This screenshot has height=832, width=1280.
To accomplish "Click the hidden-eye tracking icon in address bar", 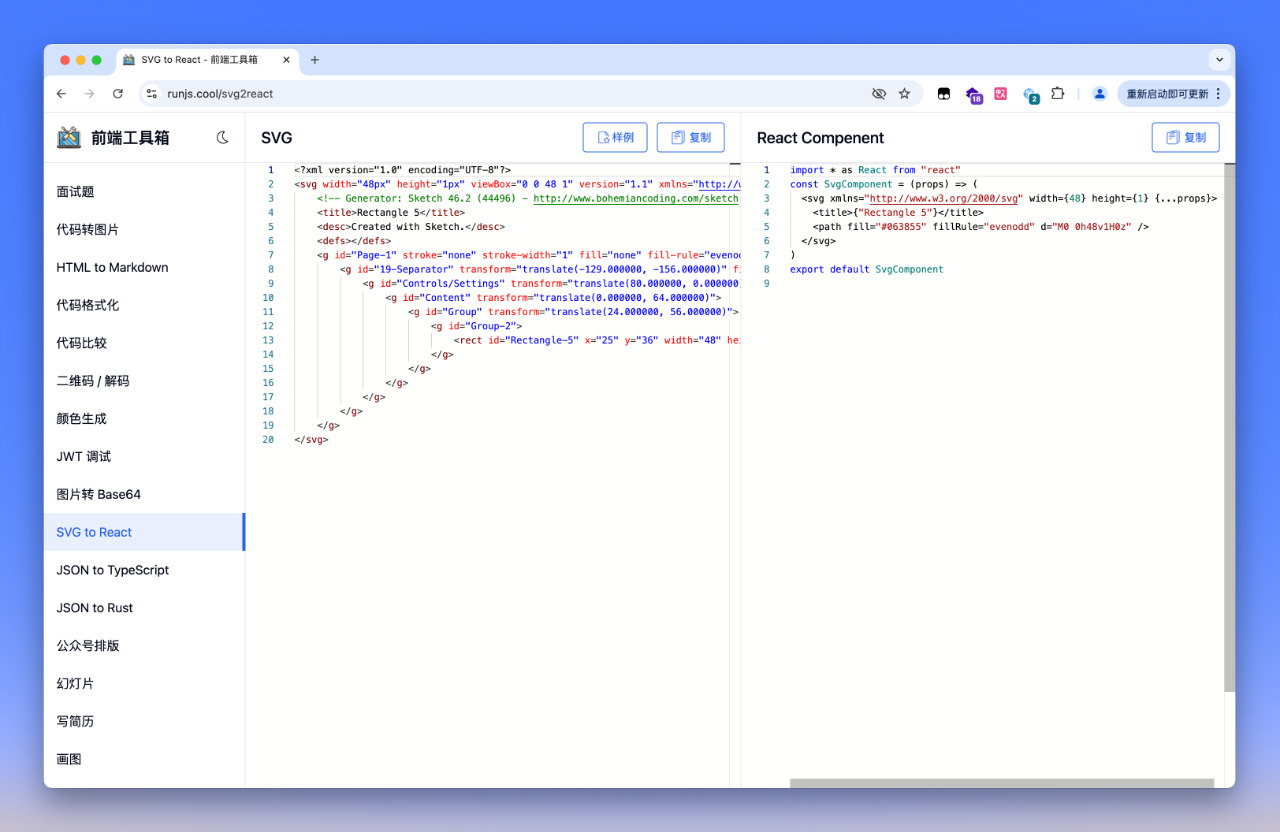I will (879, 94).
